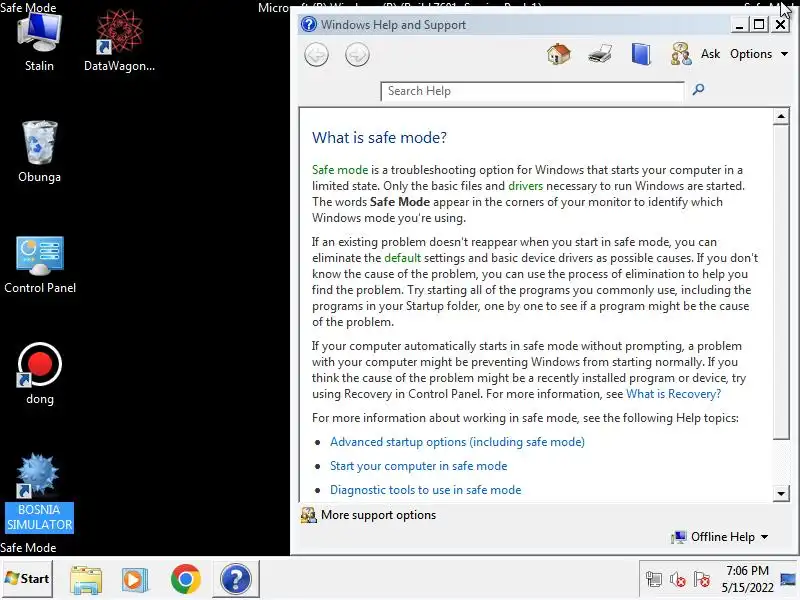Click the Windows Help and Support title icon
The width and height of the screenshot is (800, 600).
click(x=309, y=24)
